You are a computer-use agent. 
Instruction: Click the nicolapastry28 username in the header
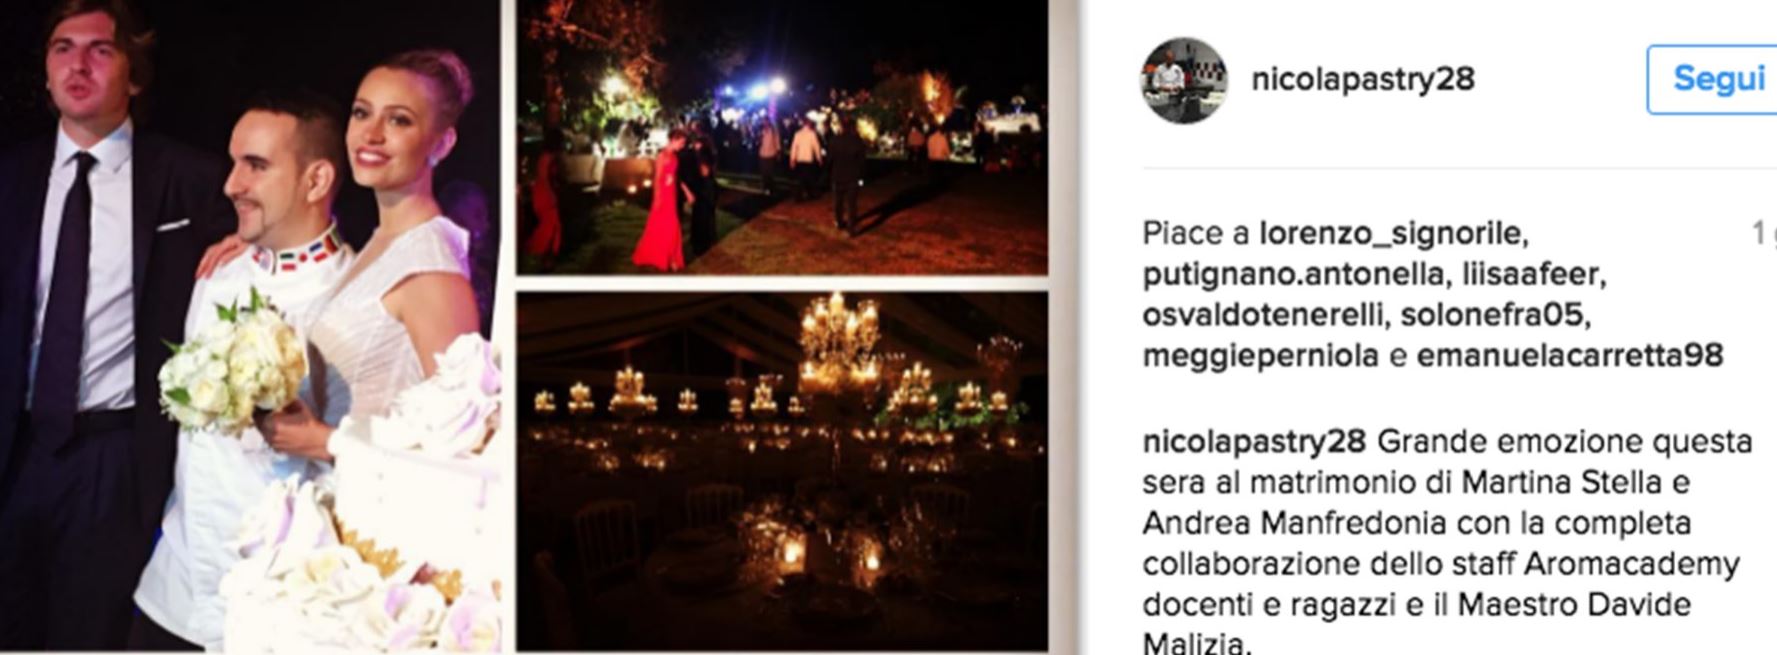pyautogui.click(x=1363, y=79)
